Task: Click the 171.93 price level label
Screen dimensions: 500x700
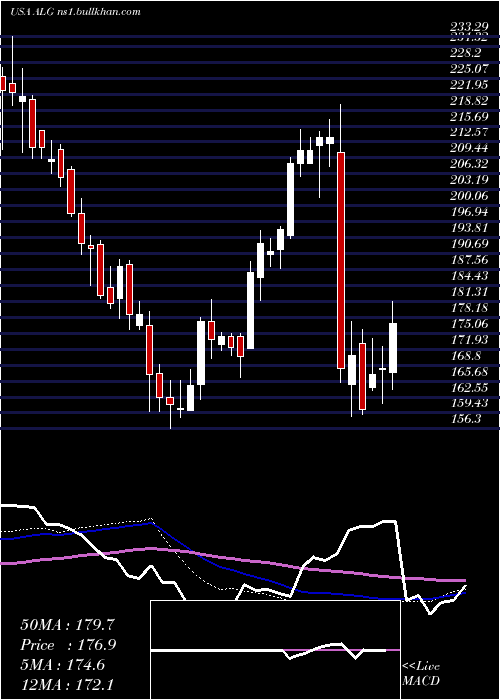Action: 469,340
